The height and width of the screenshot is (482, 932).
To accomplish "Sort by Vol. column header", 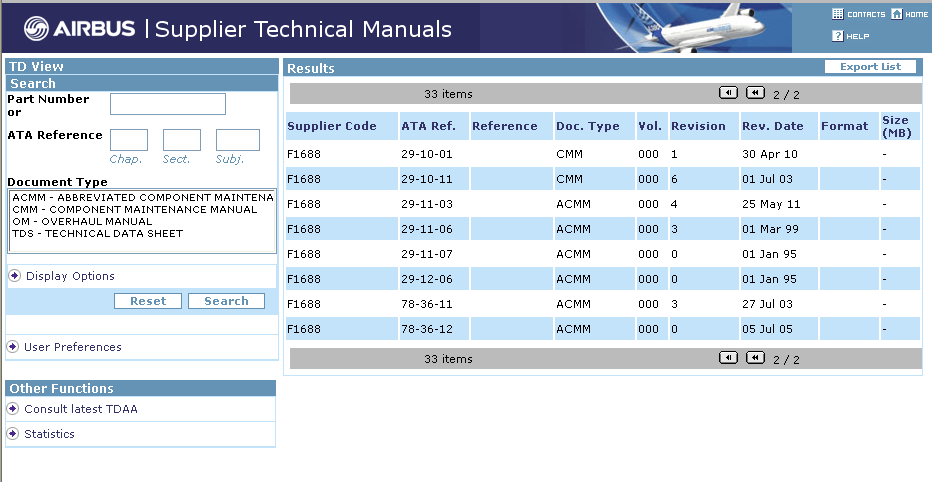I will [x=650, y=126].
